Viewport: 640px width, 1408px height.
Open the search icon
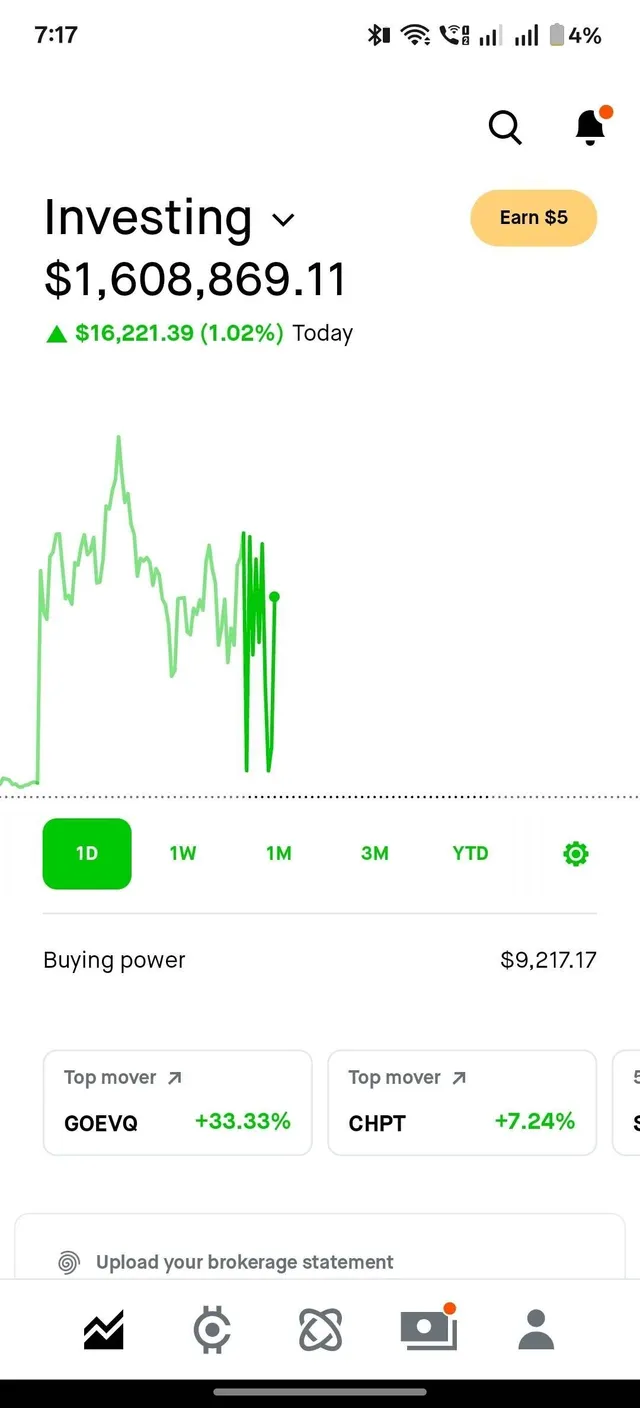(505, 128)
